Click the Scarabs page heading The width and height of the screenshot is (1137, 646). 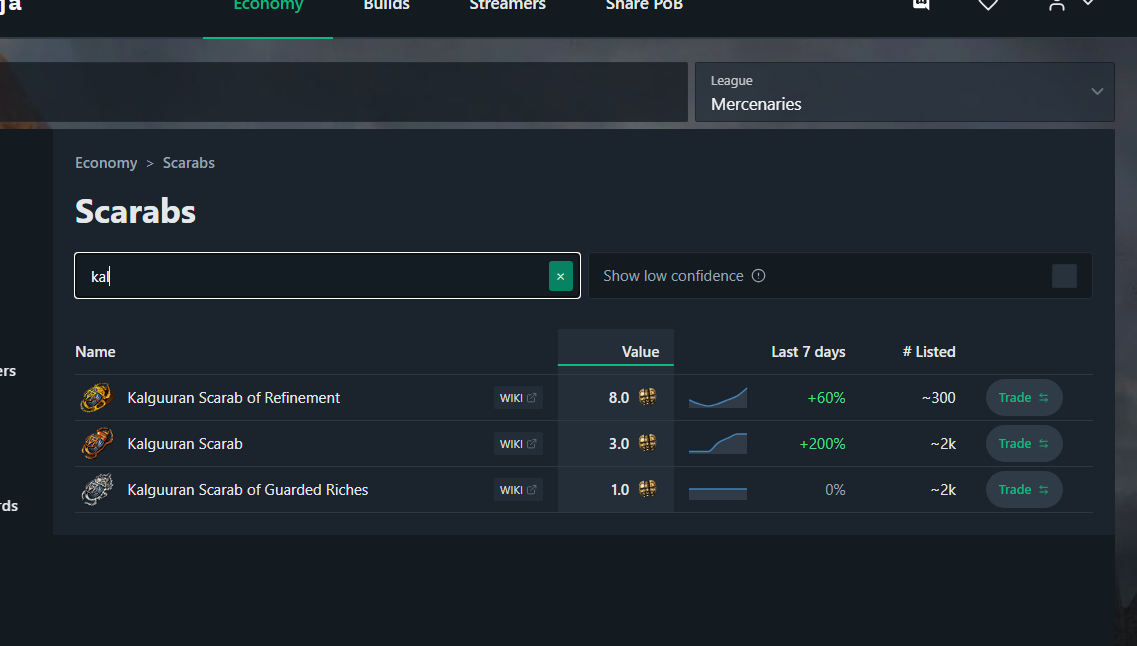(136, 212)
